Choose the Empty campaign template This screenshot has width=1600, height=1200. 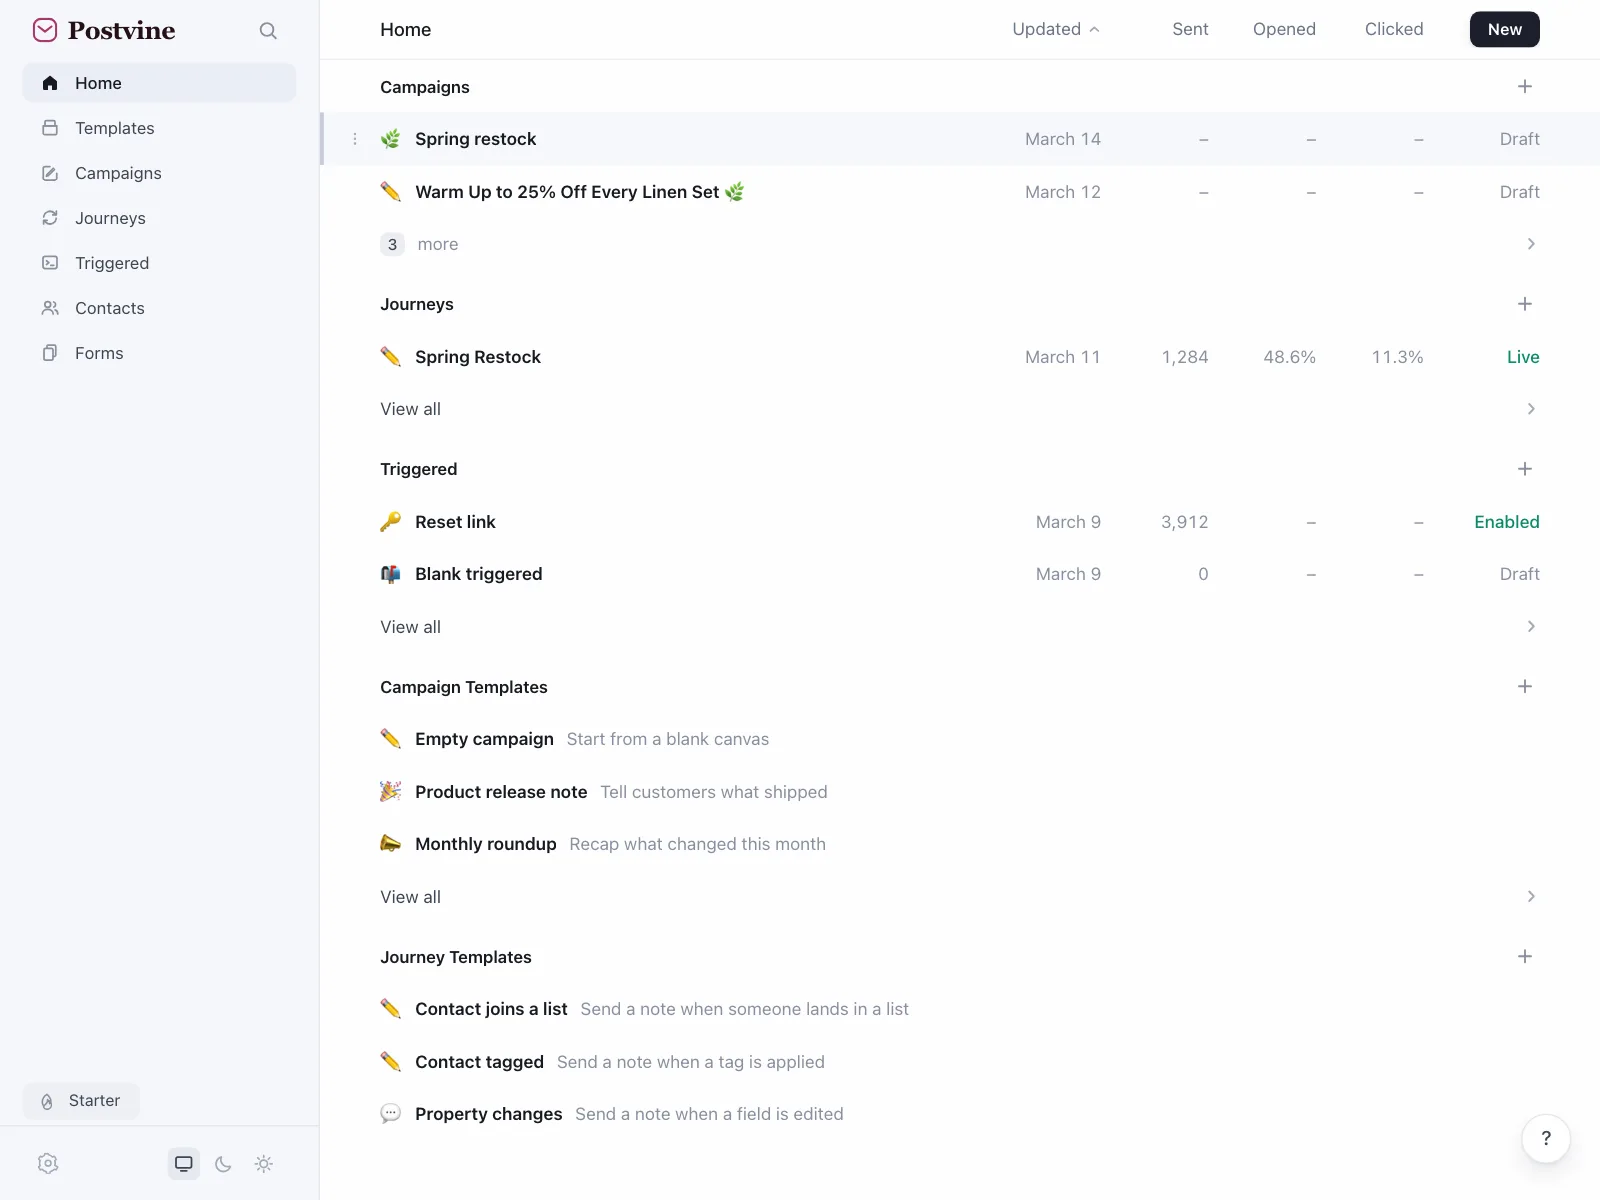[960, 739]
